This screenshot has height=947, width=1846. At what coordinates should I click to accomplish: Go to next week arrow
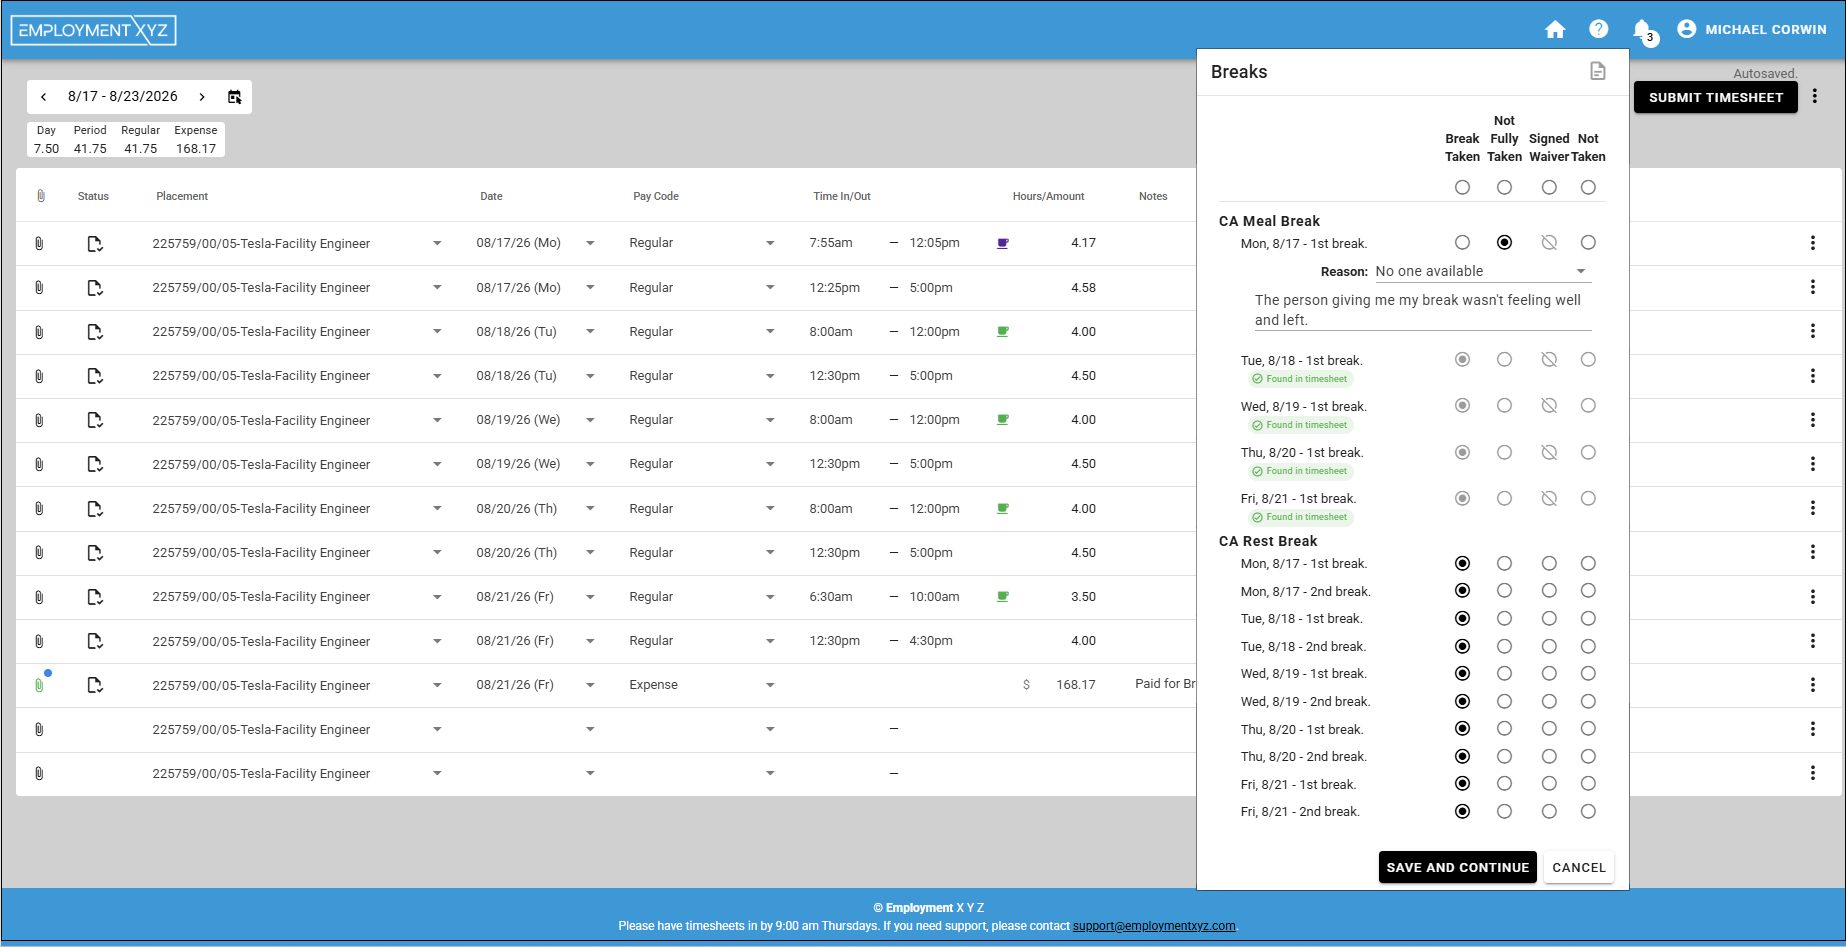[x=202, y=97]
